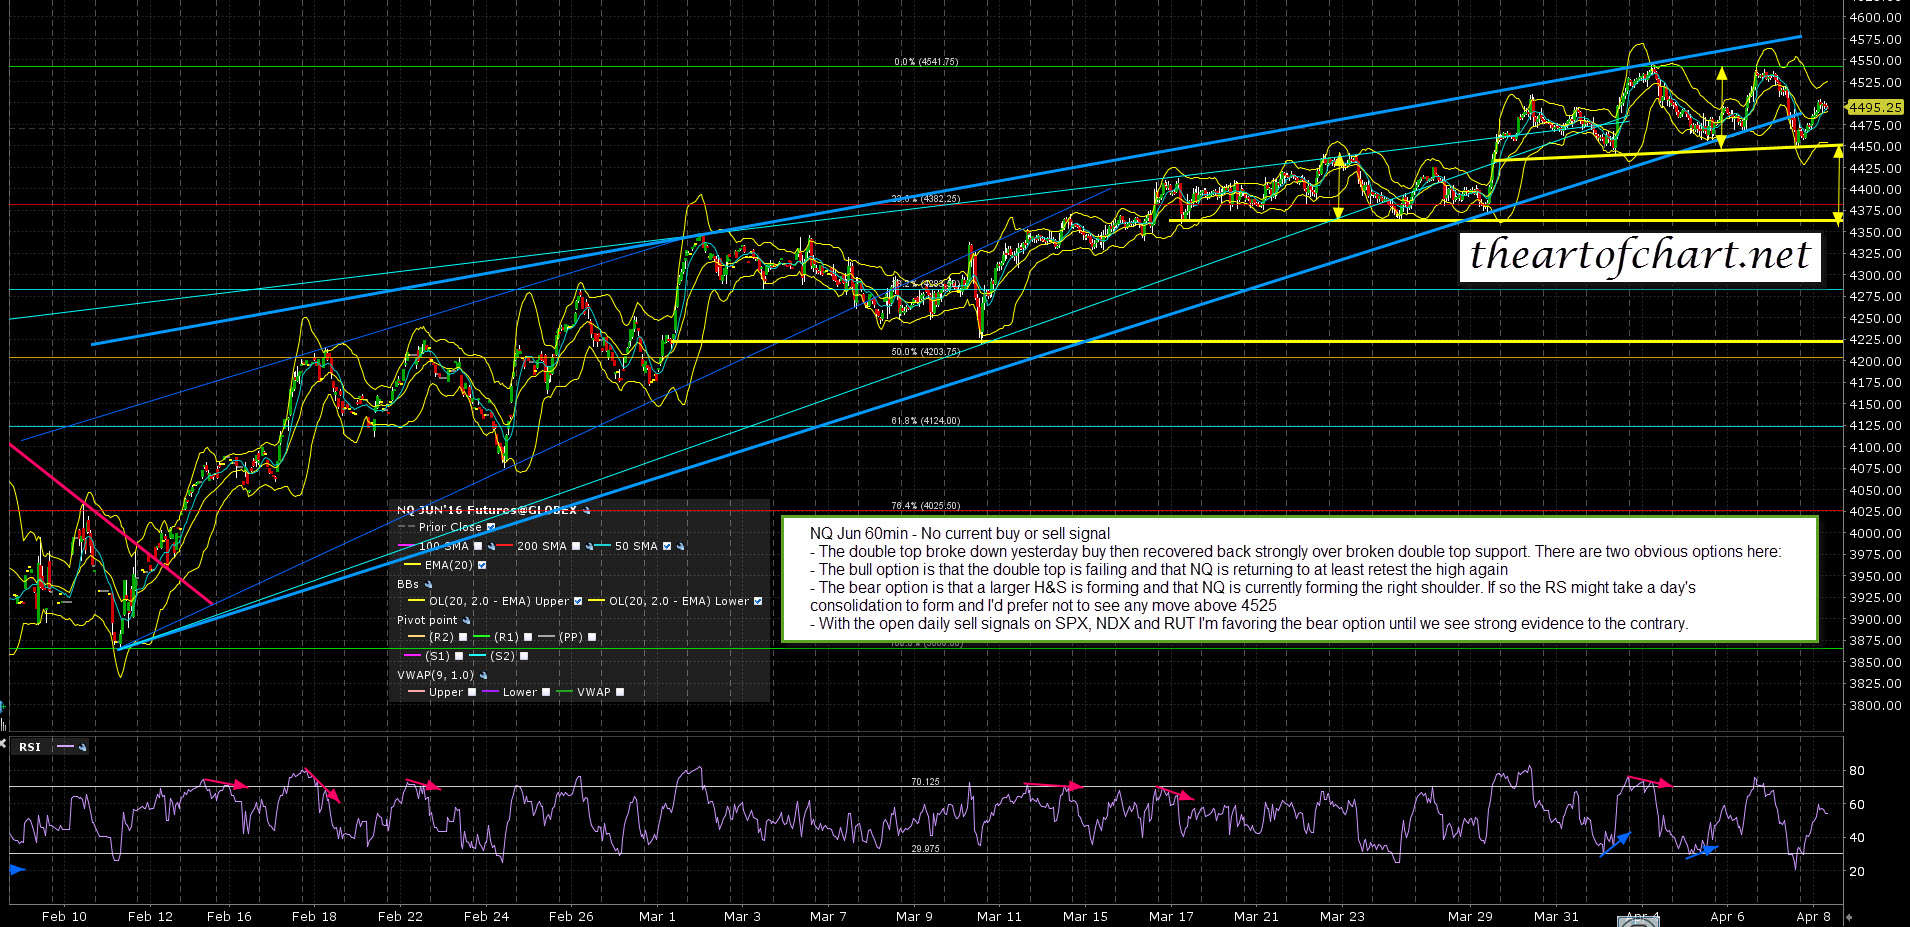Click the blue arrow marker in RSI panel

coord(16,870)
